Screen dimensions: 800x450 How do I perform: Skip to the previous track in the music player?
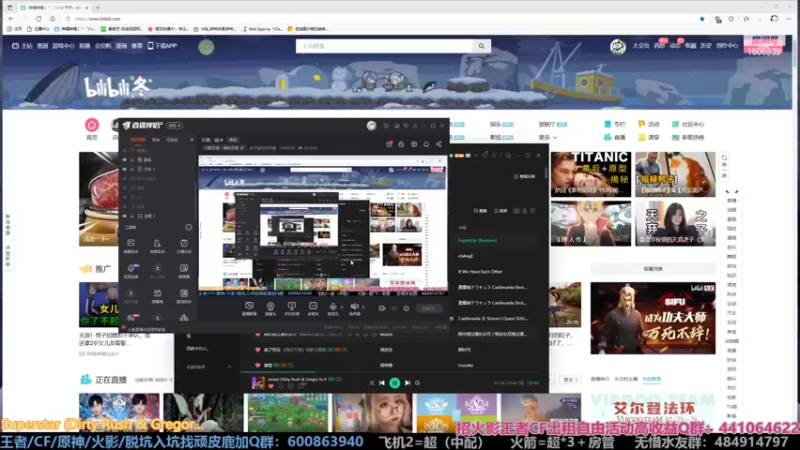[x=382, y=383]
